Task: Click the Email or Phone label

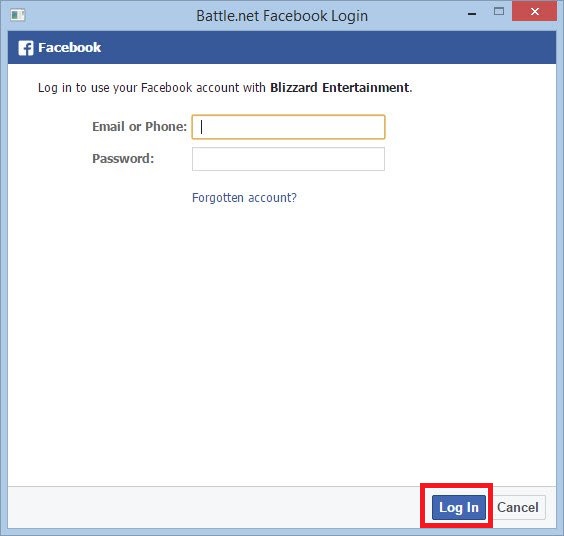Action: tap(140, 127)
